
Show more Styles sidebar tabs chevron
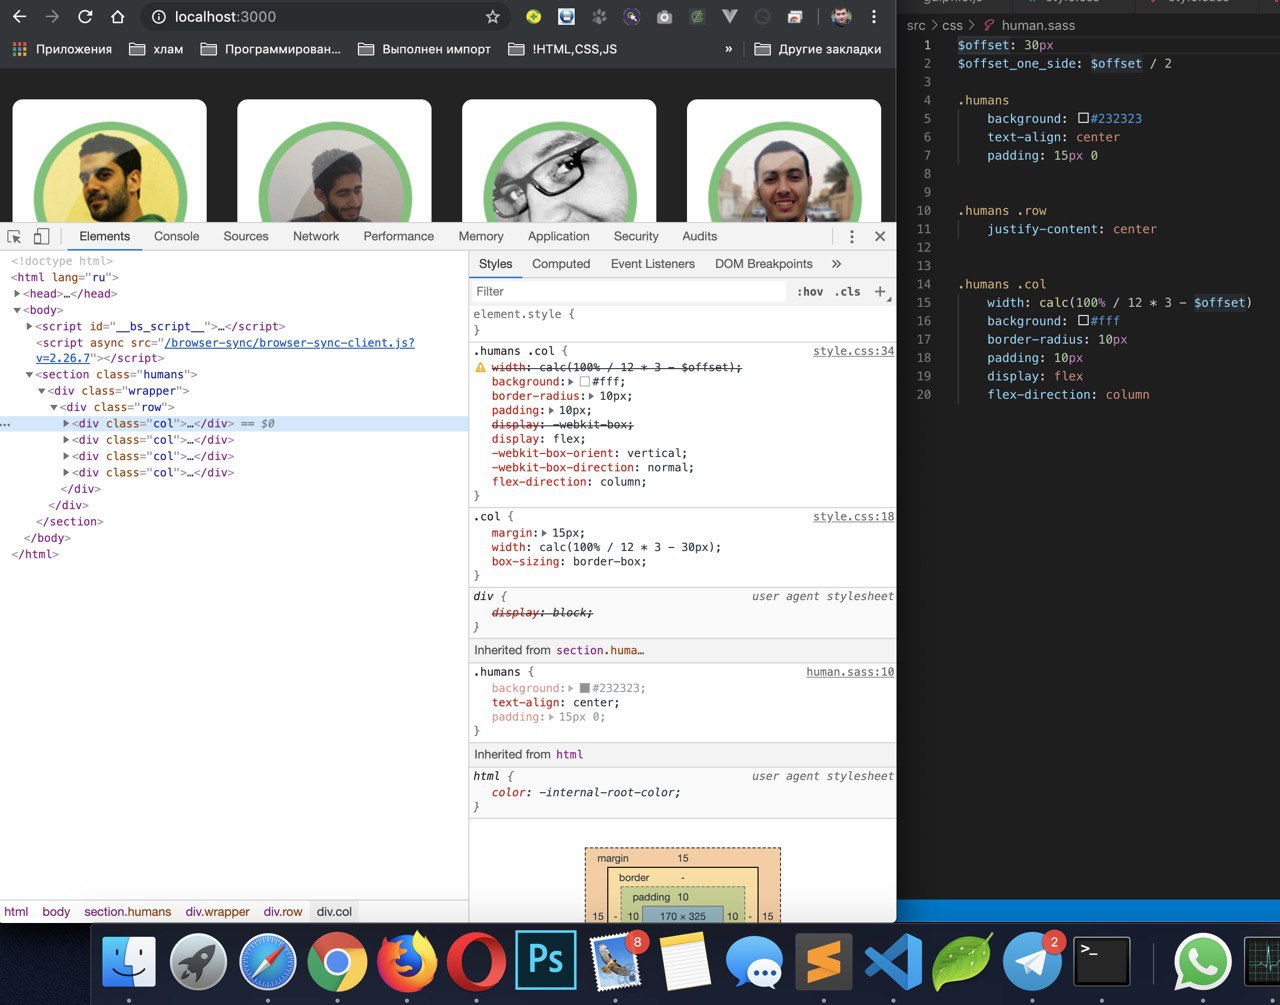pyautogui.click(x=836, y=264)
